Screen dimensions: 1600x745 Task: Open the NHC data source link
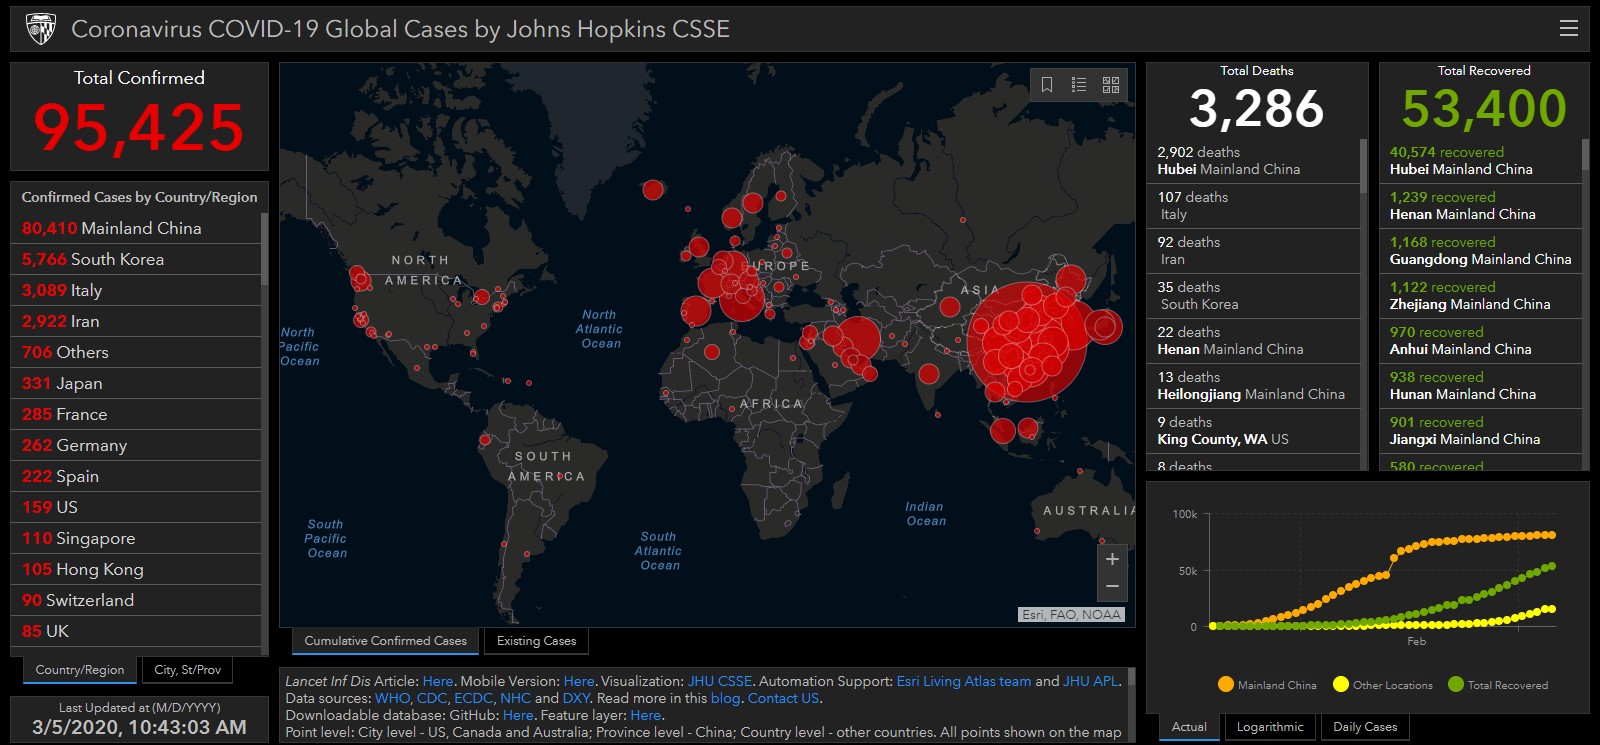tap(515, 698)
